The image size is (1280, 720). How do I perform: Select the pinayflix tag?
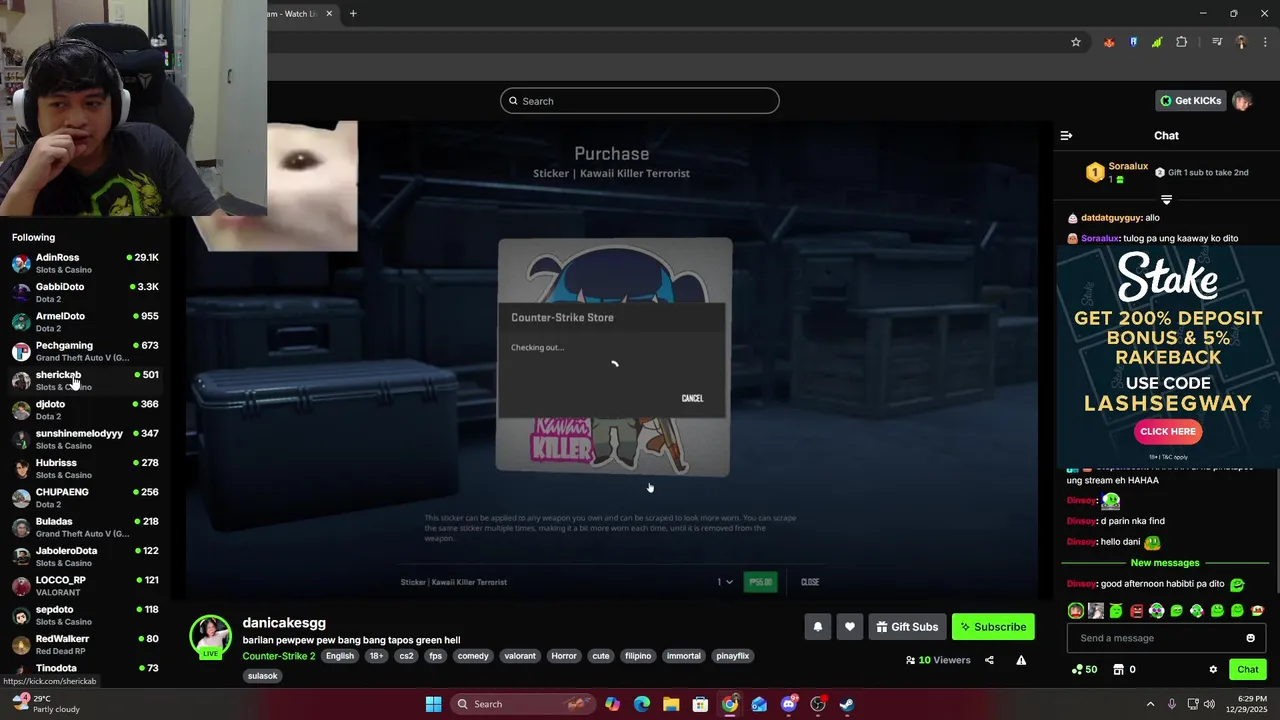(x=733, y=656)
